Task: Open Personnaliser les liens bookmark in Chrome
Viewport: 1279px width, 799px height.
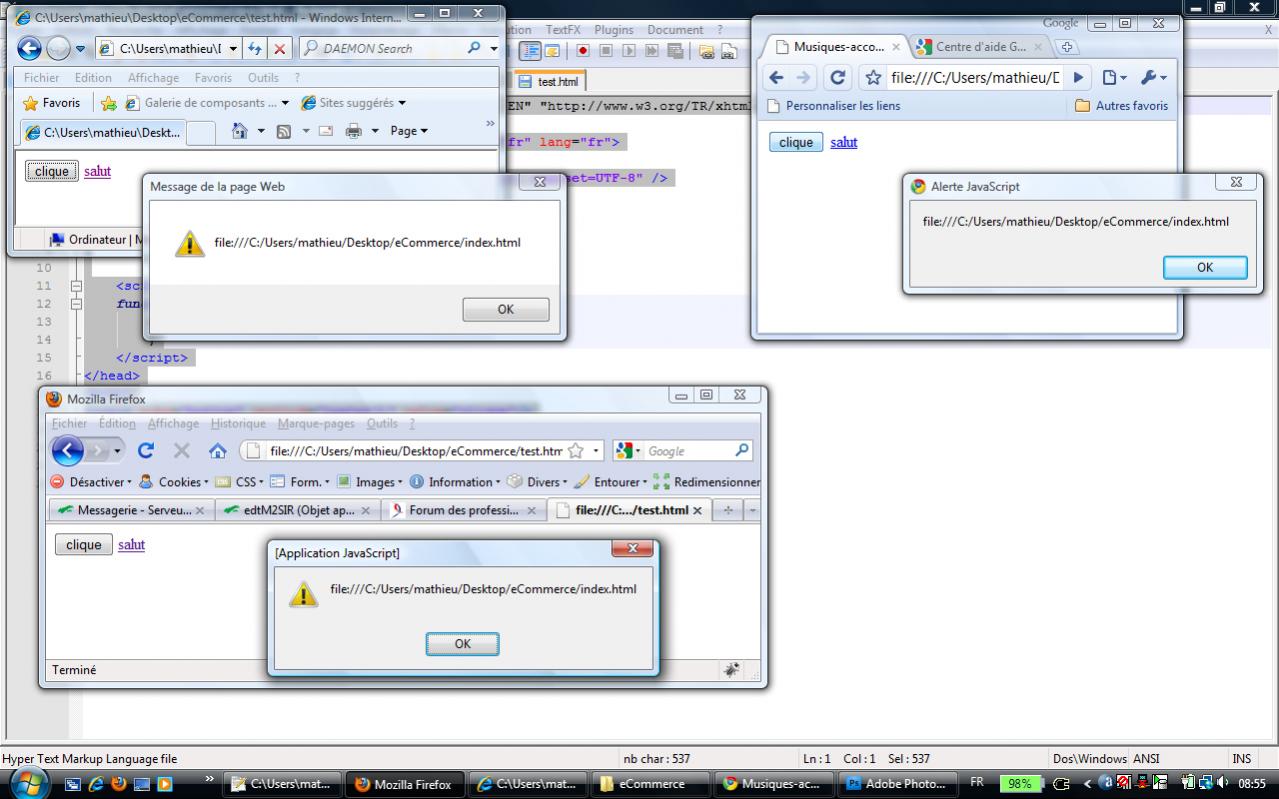Action: [x=833, y=105]
